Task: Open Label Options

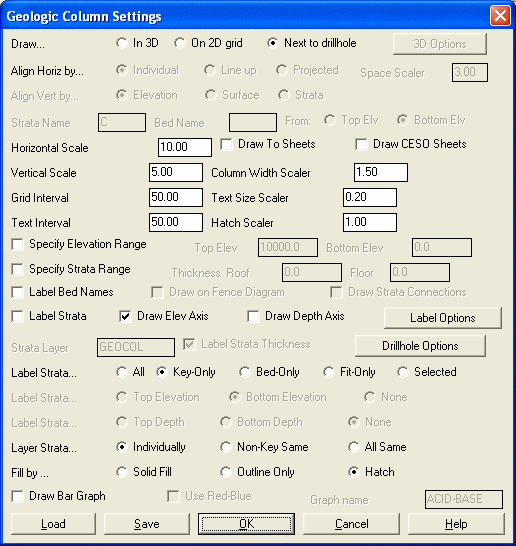Action: pyautogui.click(x=443, y=318)
